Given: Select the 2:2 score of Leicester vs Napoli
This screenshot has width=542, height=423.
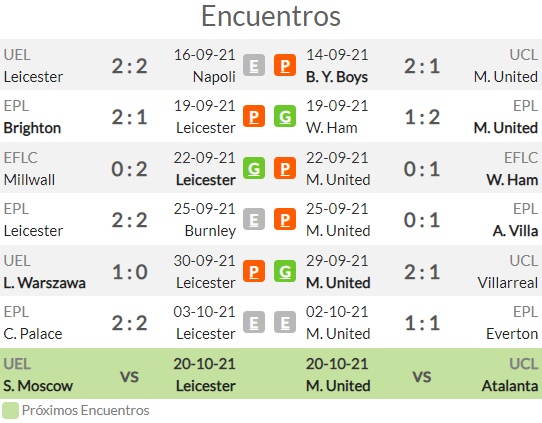Looking at the screenshot, I should [x=130, y=66].
